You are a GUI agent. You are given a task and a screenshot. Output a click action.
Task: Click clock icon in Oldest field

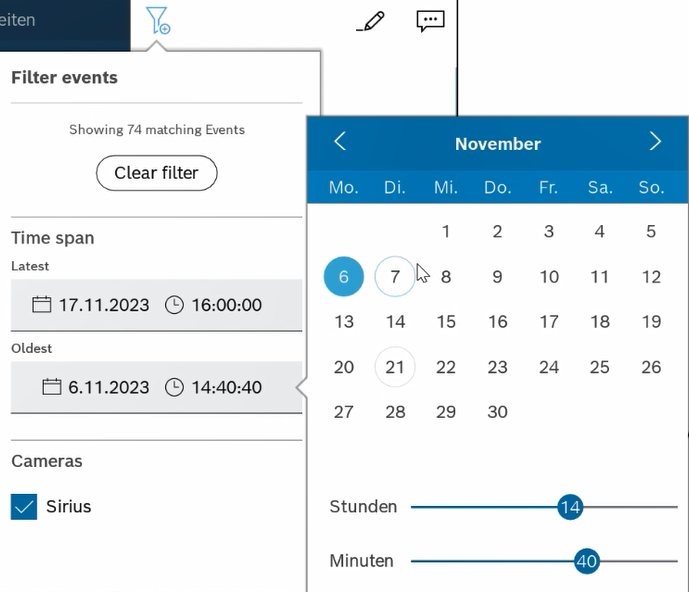(174, 387)
